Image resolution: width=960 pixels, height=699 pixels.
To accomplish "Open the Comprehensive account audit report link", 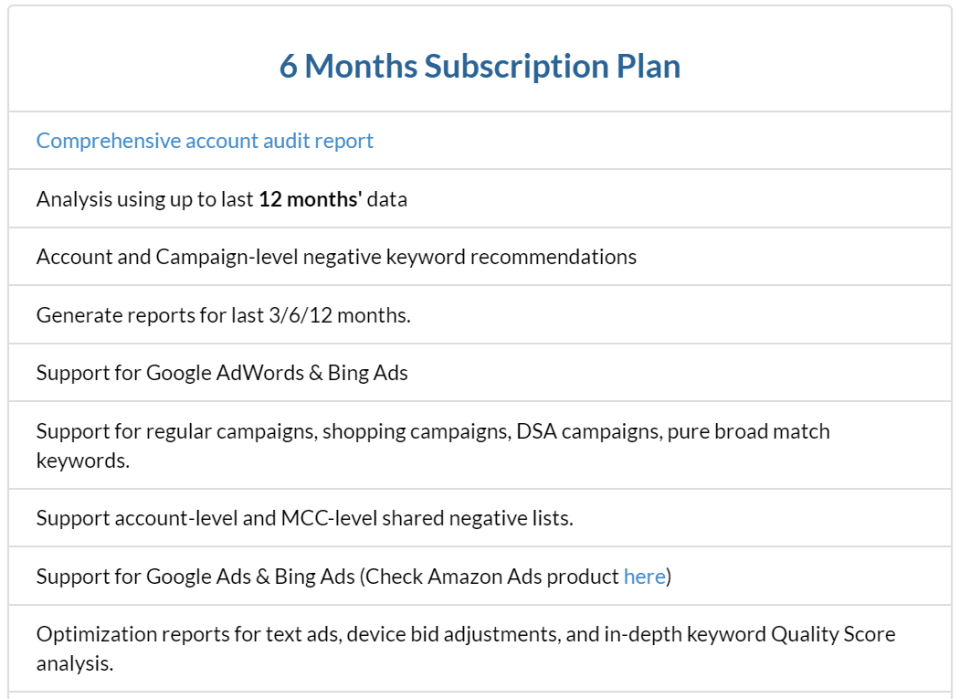I will pyautogui.click(x=204, y=141).
